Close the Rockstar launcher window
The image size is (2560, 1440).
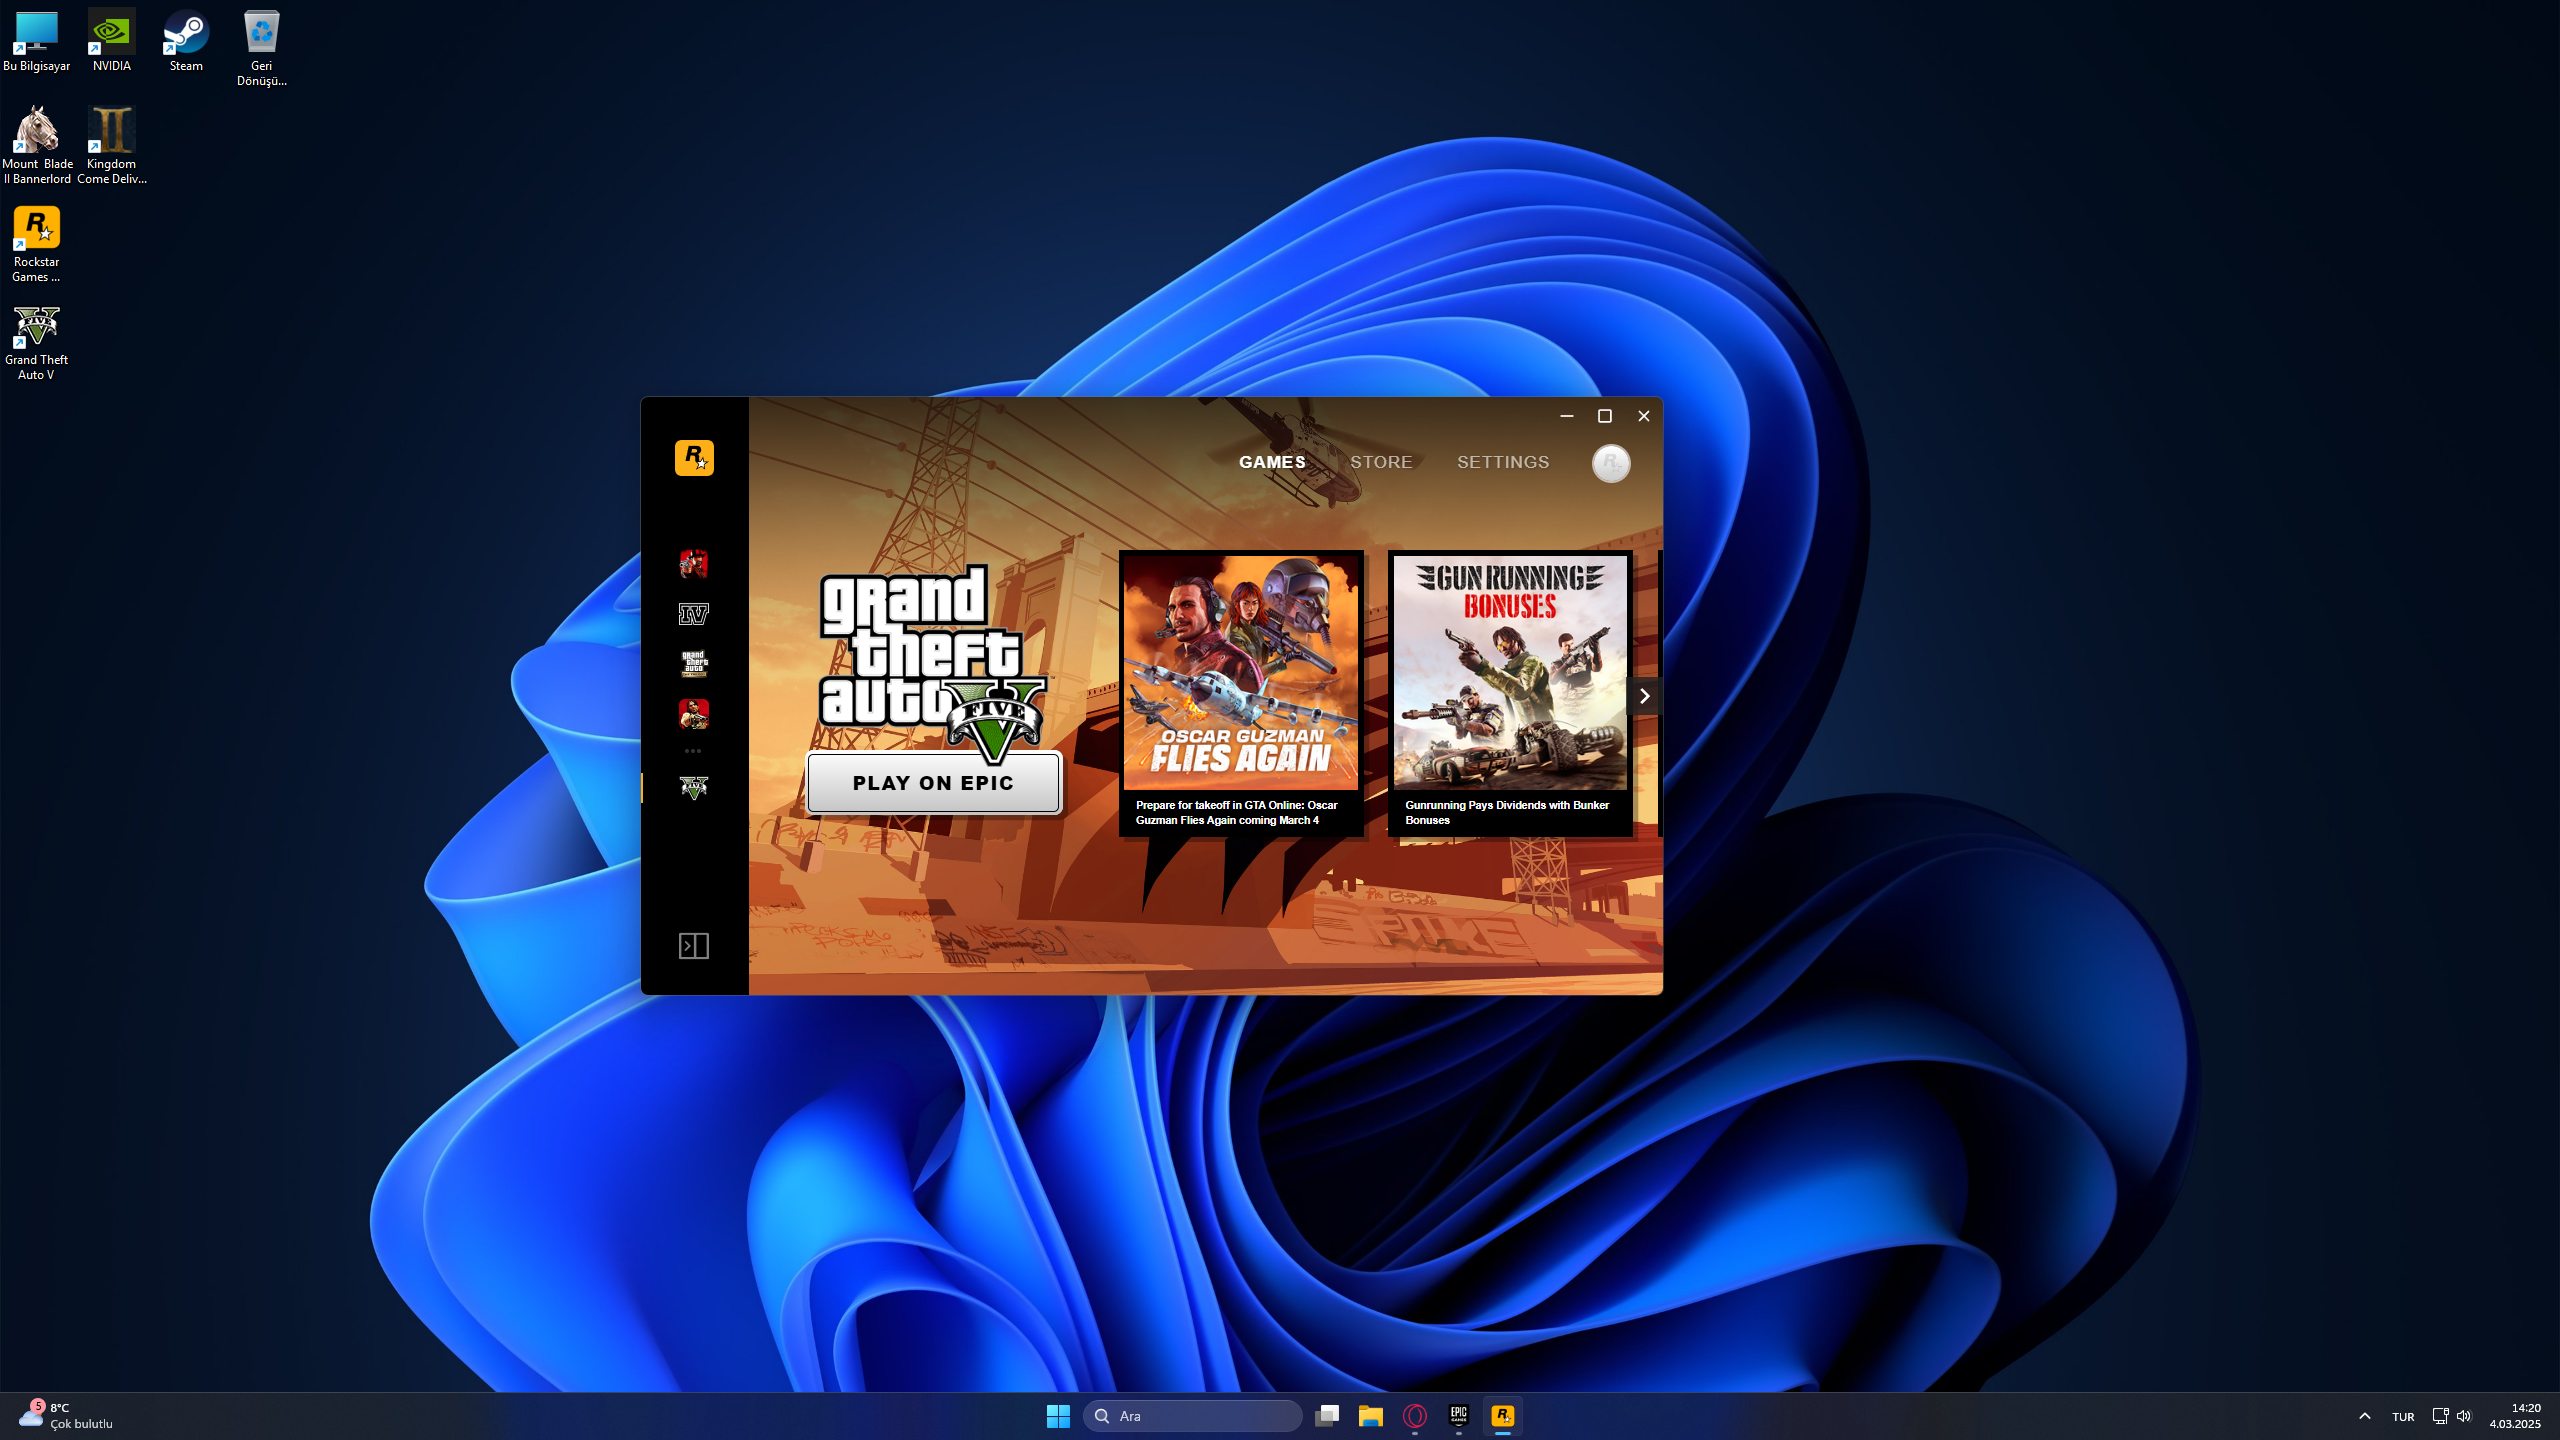pos(1643,416)
